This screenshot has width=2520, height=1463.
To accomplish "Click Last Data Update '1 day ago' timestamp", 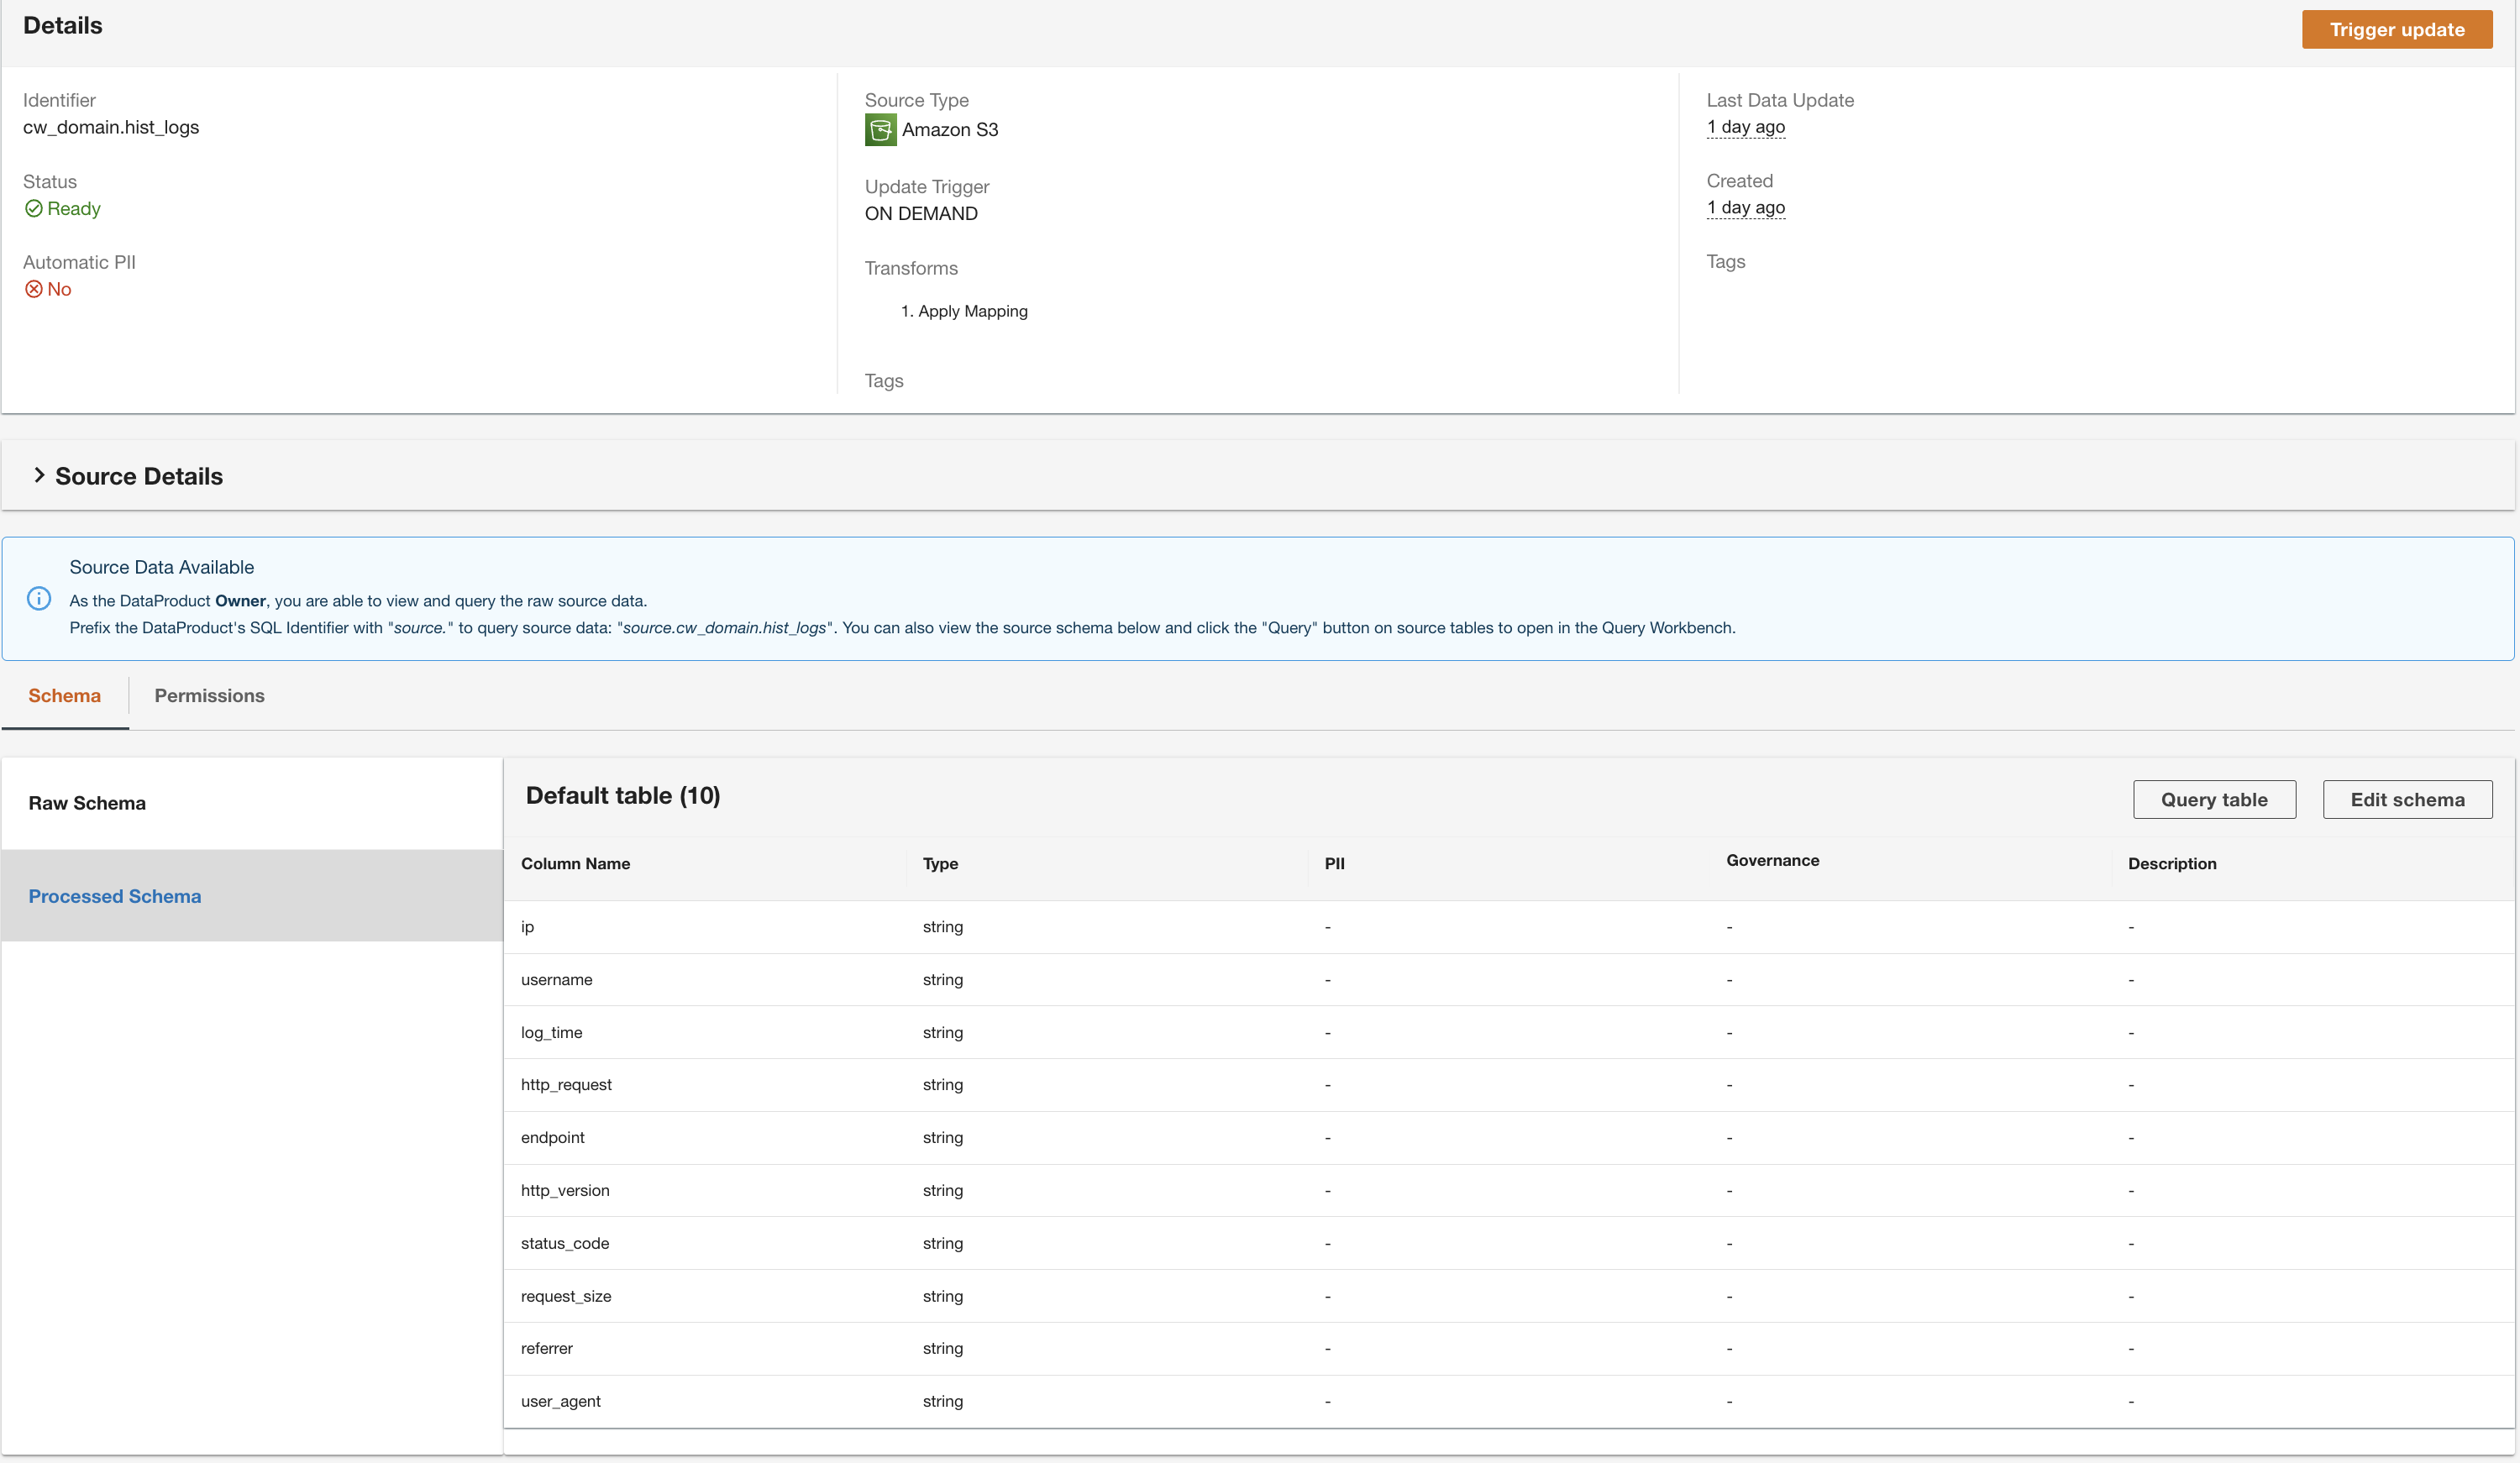I will 1745,127.
